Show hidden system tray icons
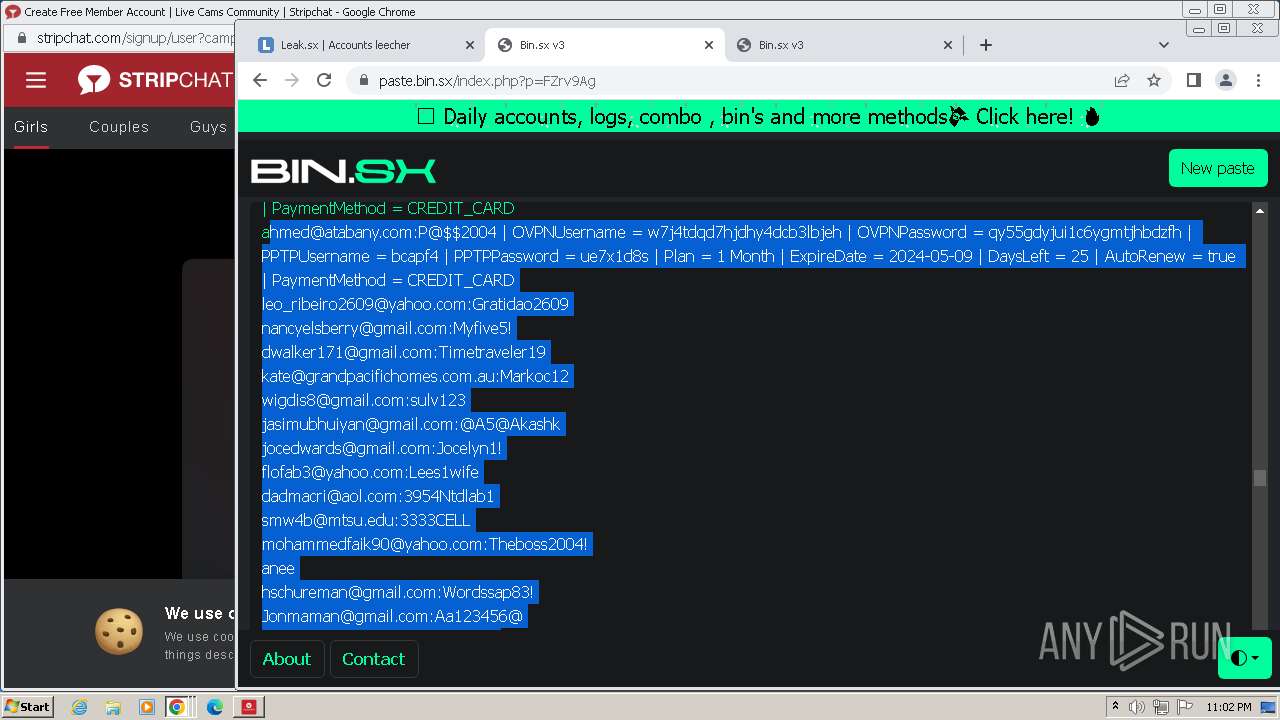Viewport: 1280px width, 720px height. 1115,707
